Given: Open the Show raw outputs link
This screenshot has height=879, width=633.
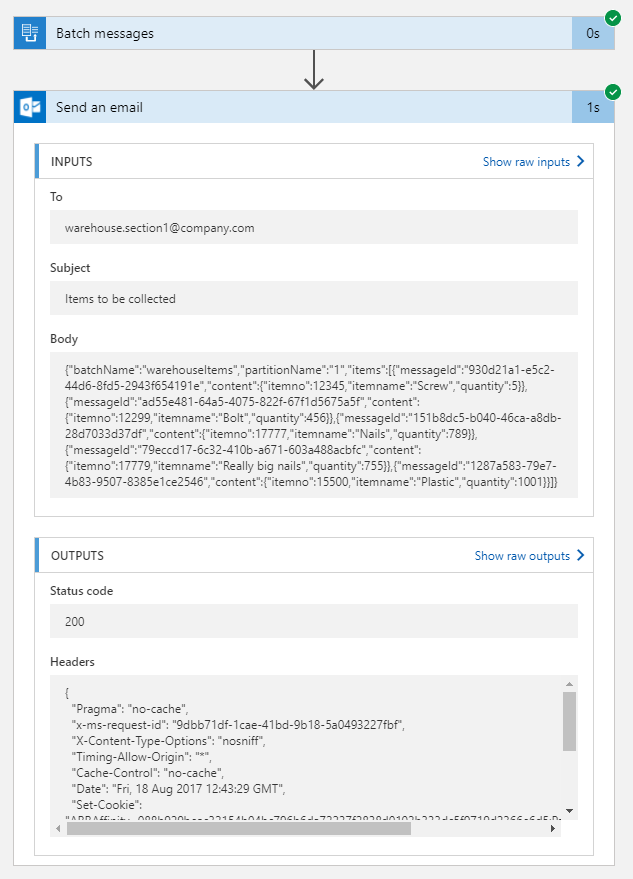Looking at the screenshot, I should 522,556.
